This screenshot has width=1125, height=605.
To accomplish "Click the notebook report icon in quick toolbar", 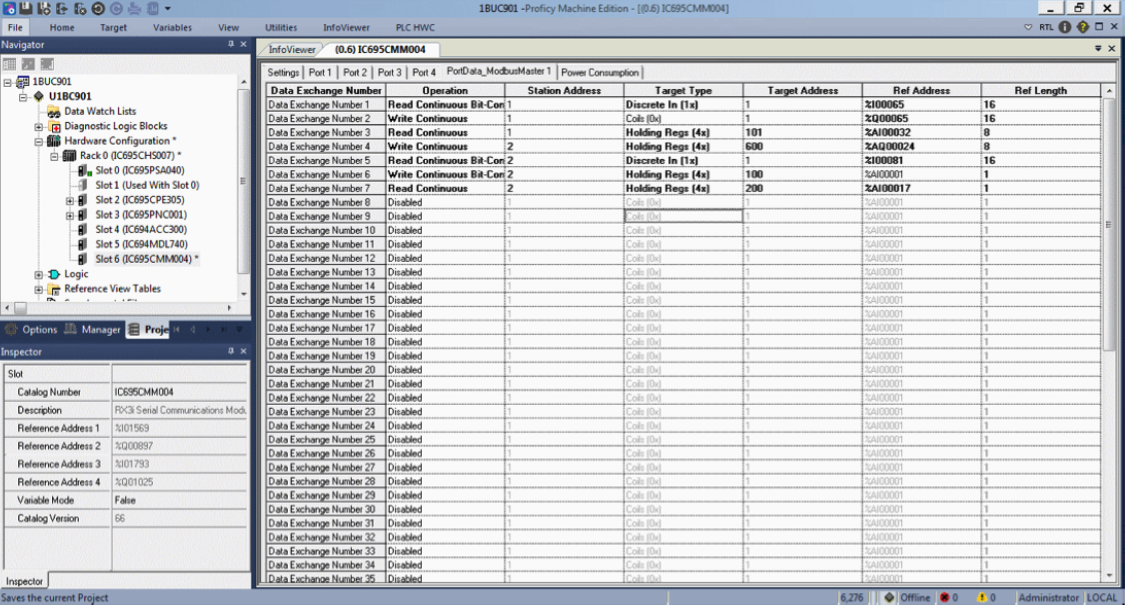I will (x=152, y=9).
